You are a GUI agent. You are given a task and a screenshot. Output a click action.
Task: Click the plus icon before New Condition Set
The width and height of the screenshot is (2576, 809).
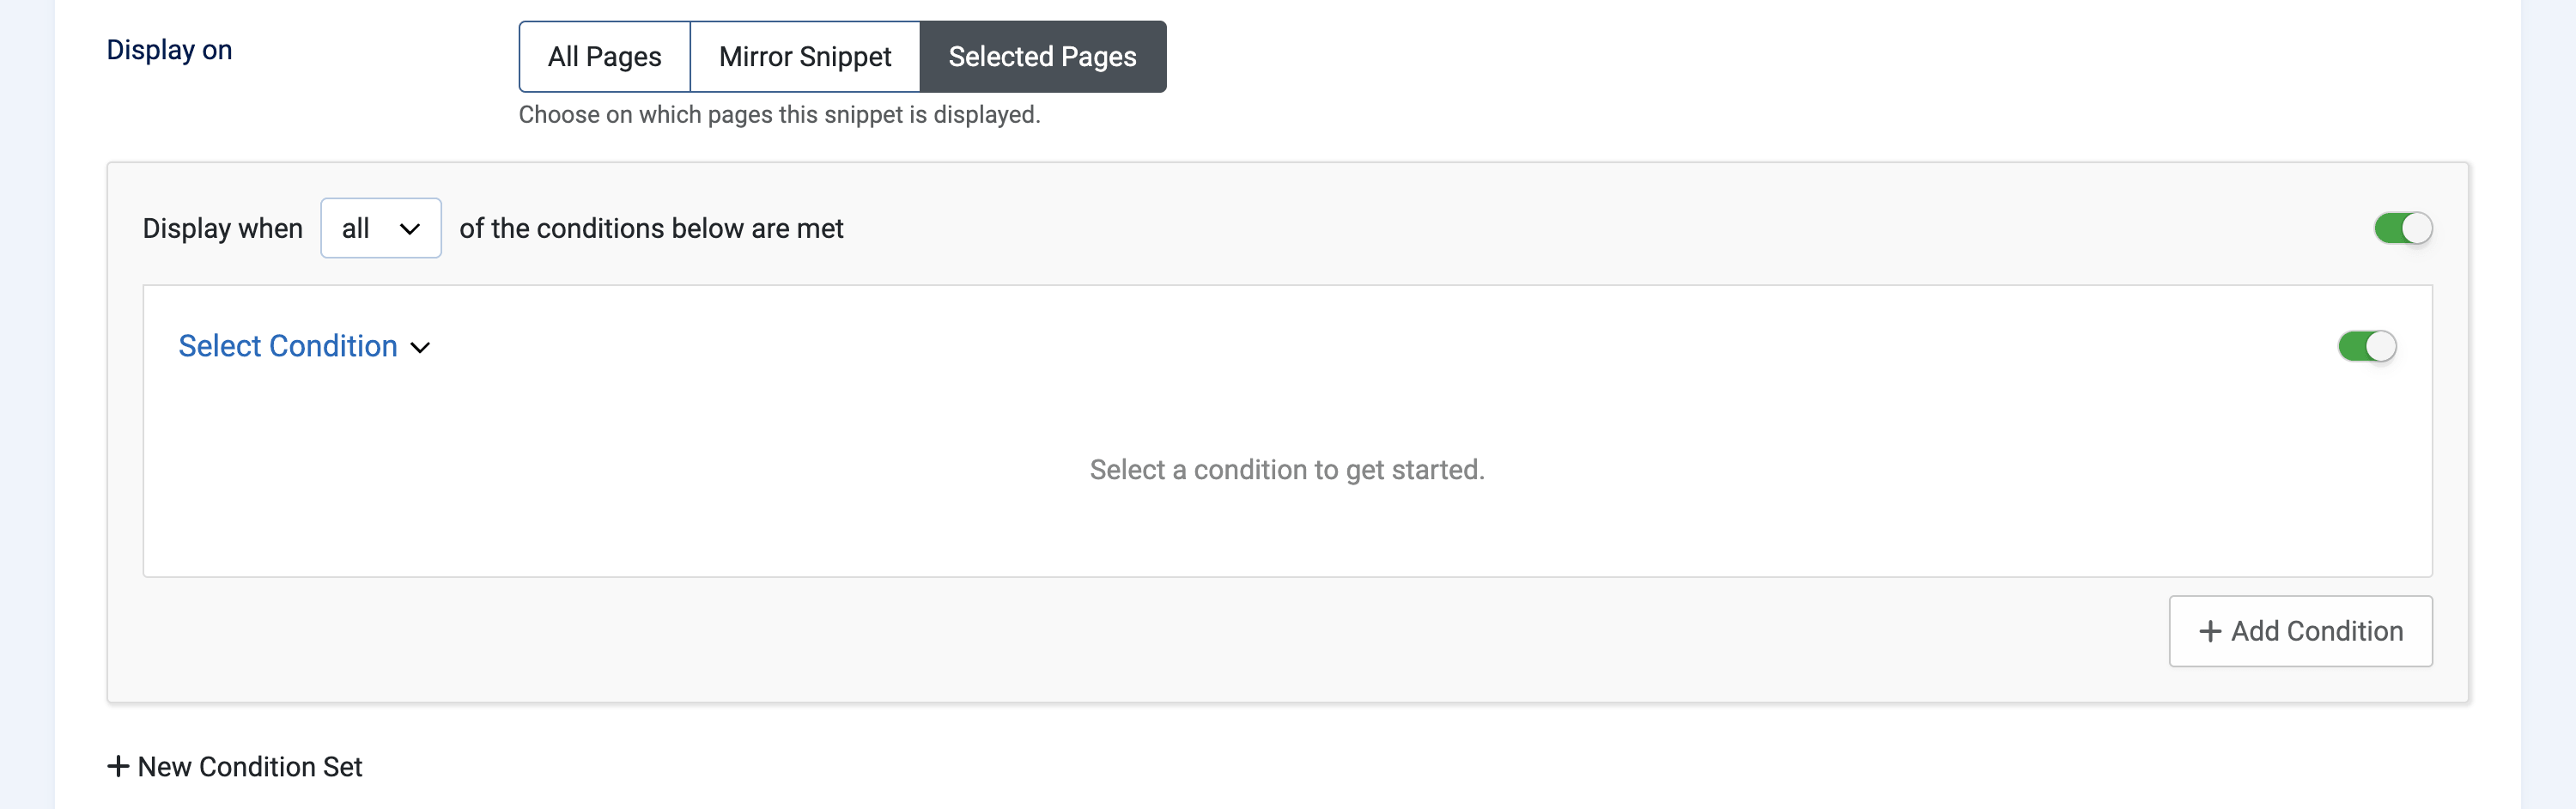pyautogui.click(x=118, y=766)
